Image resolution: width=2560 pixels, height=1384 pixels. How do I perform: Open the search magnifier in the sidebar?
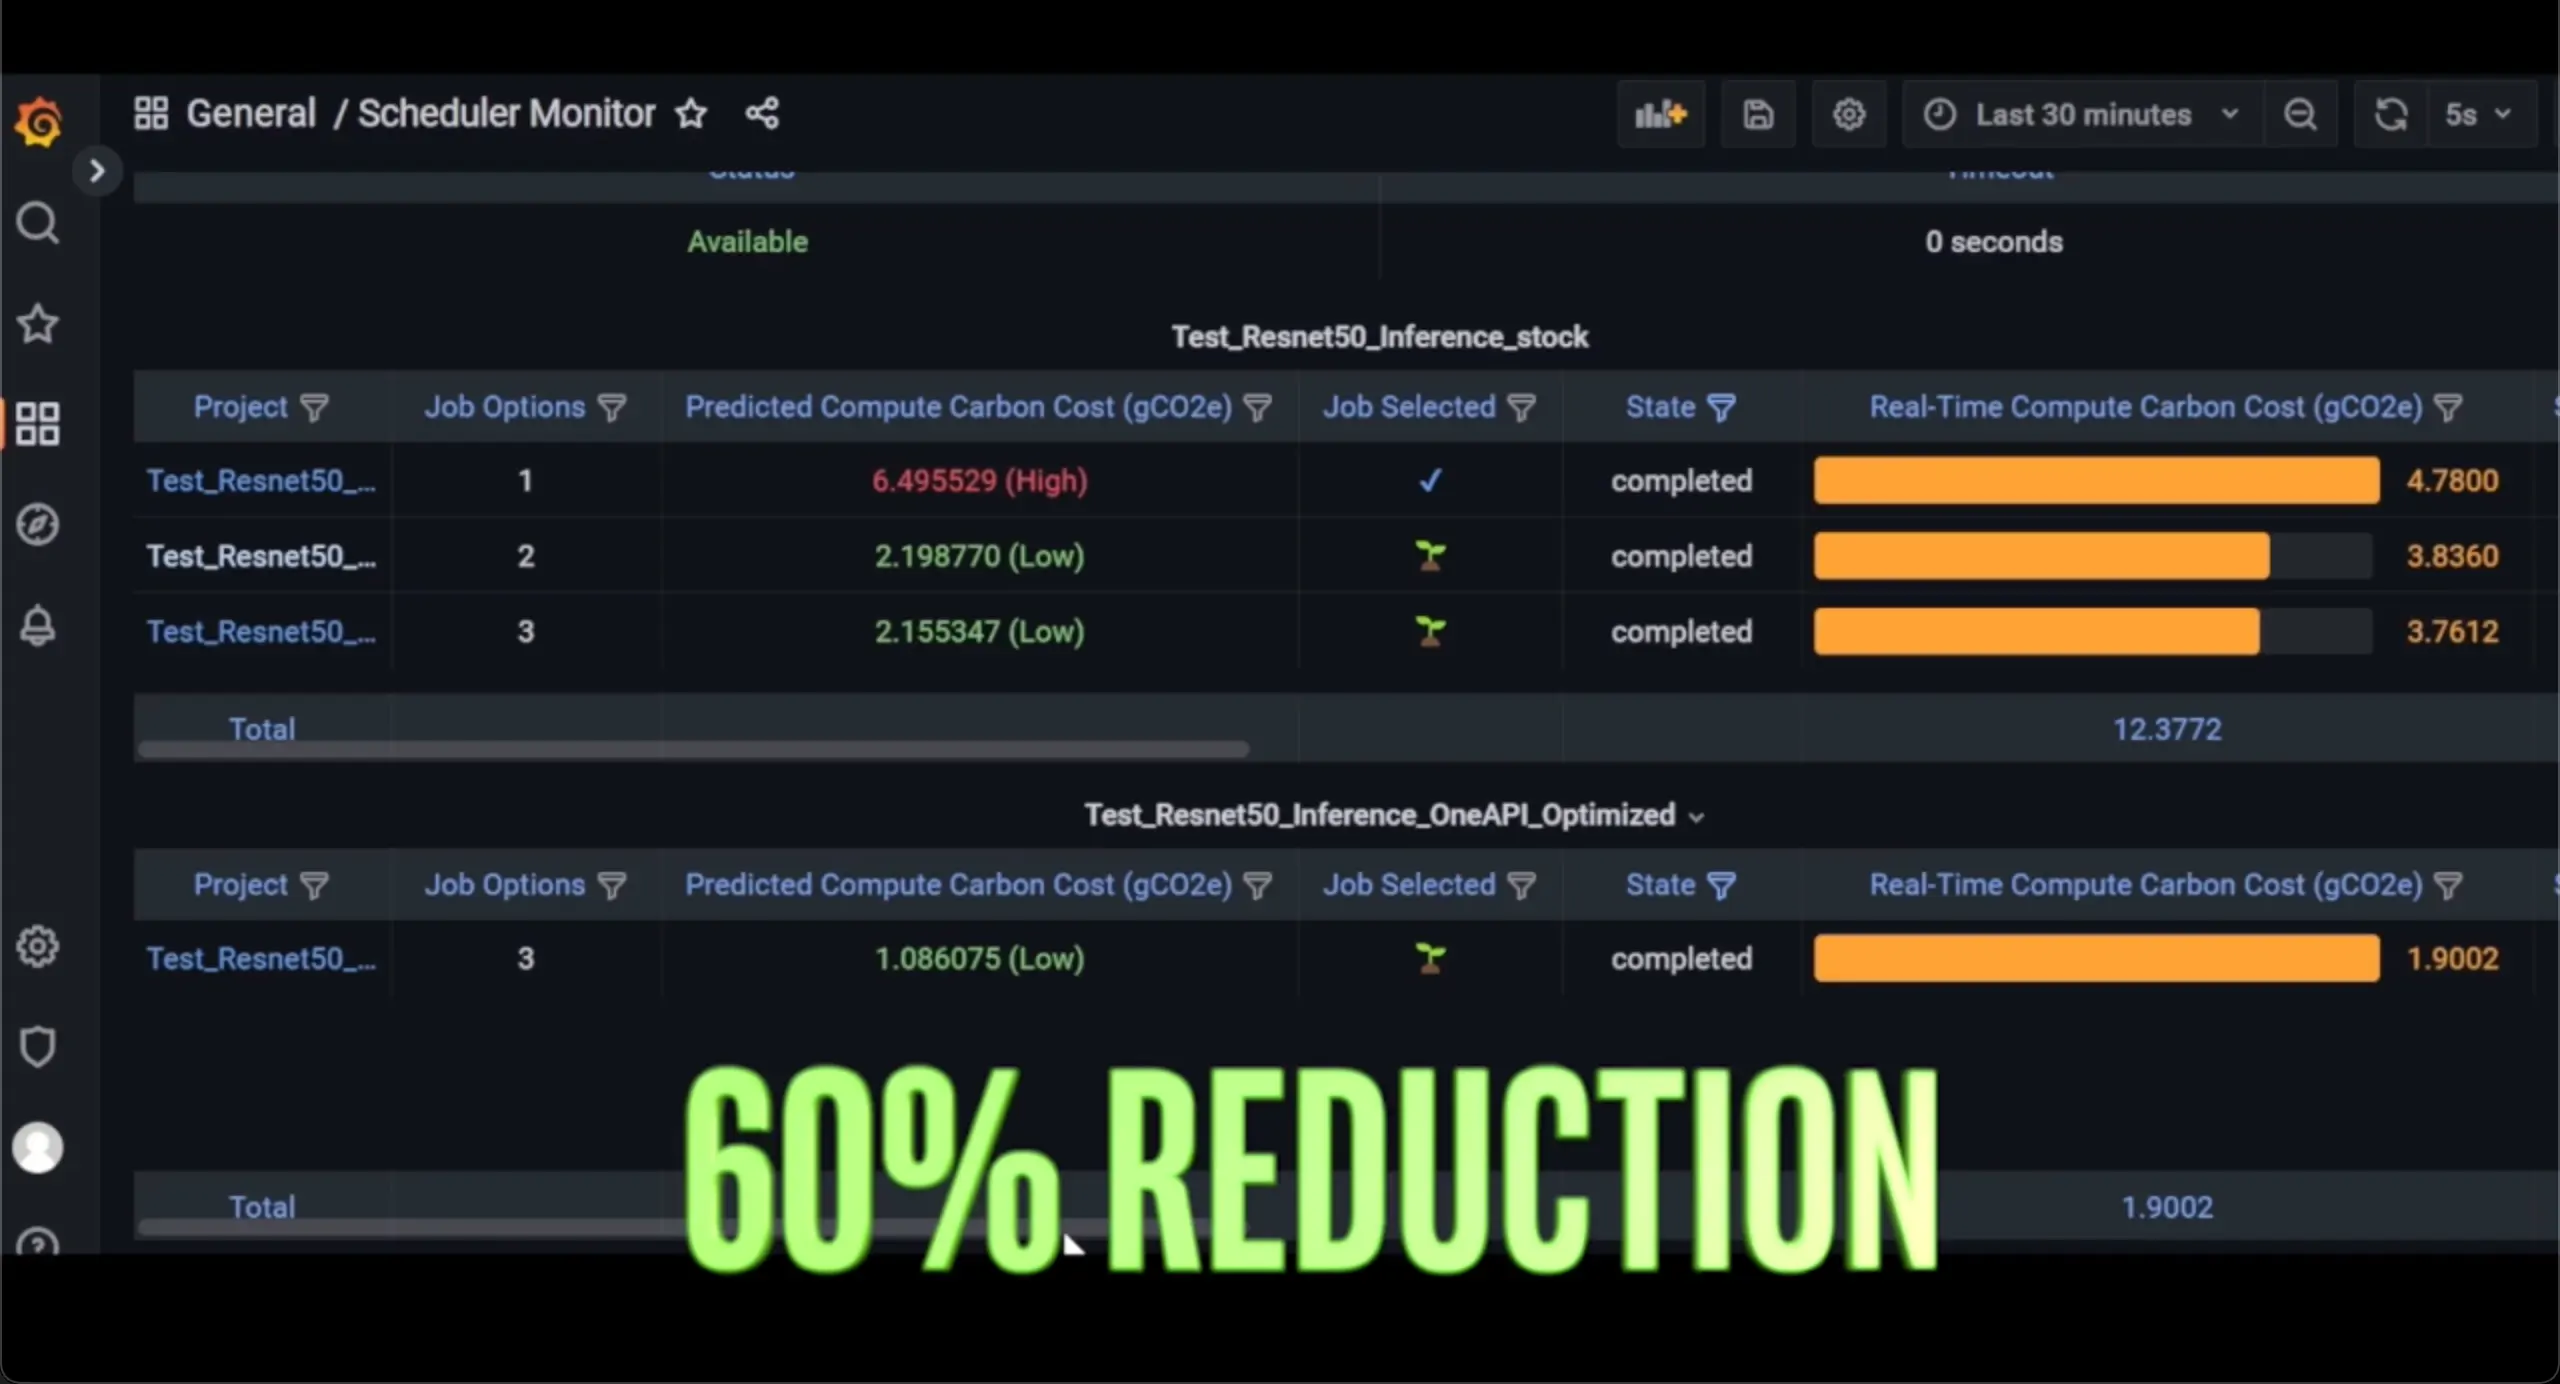tap(38, 222)
